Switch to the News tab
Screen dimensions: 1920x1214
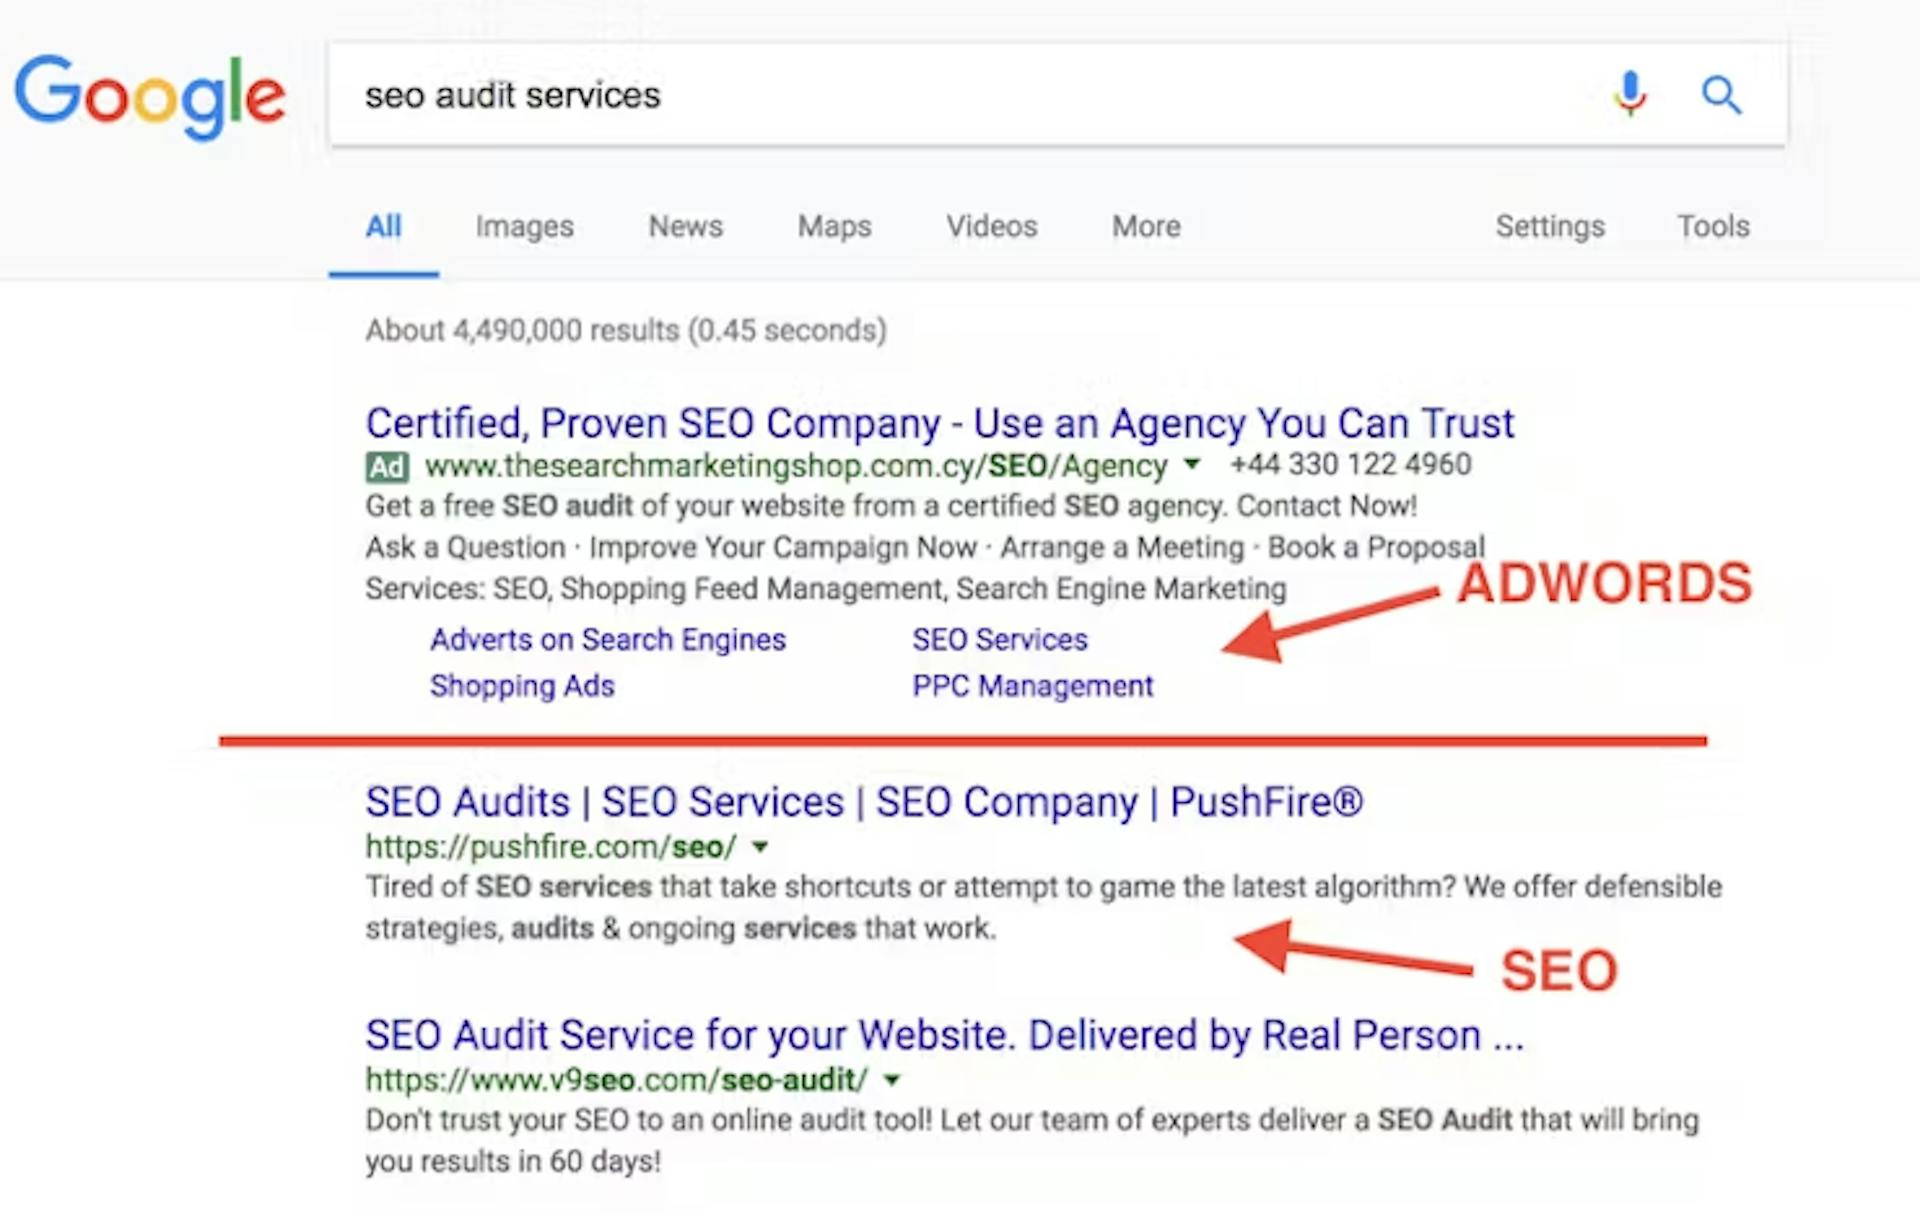click(x=685, y=226)
